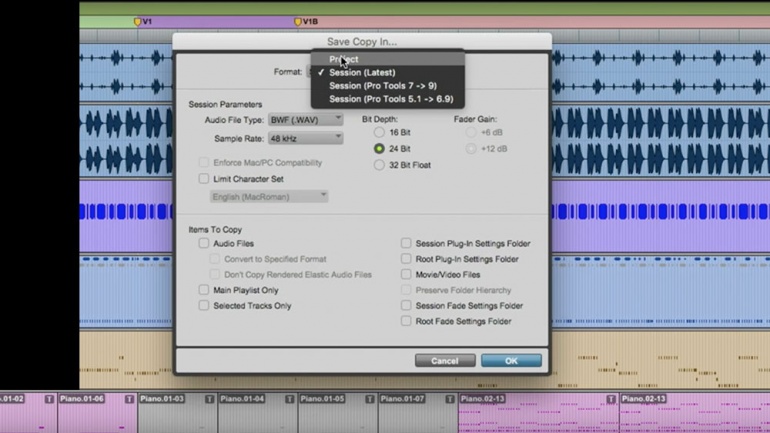Pick Session (Pro Tools 5.1 -> 6.9) format
770x433 pixels.
[390, 99]
